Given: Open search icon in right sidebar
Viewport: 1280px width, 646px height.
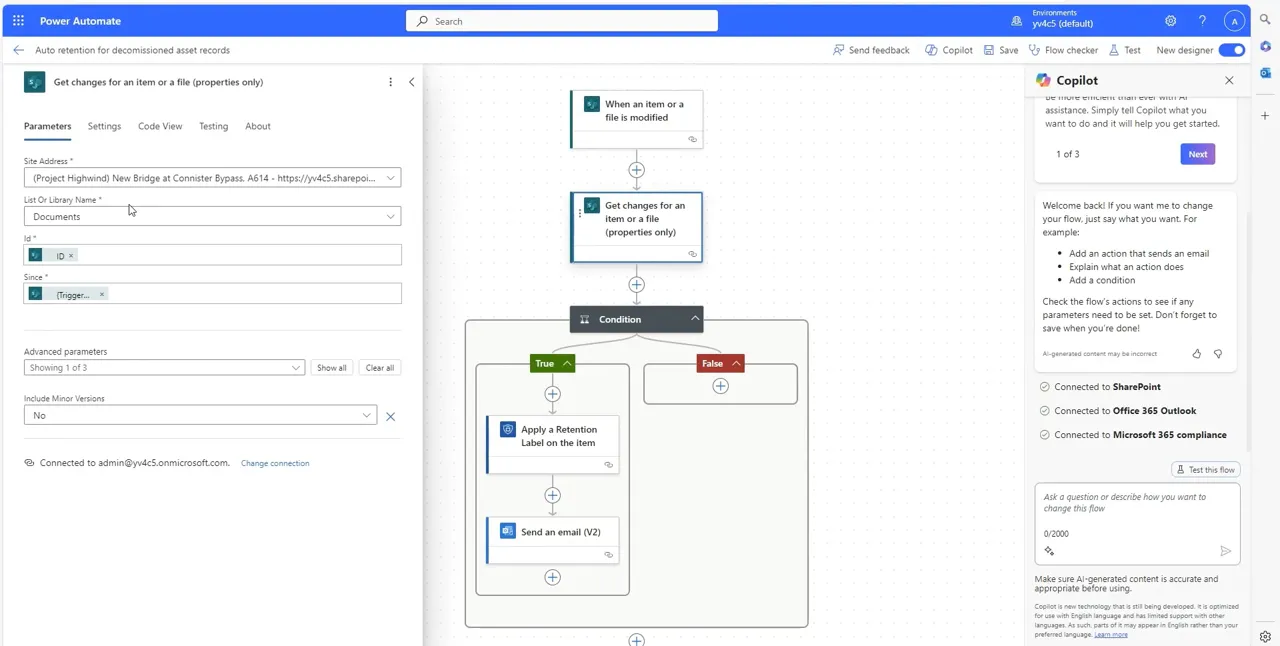Looking at the screenshot, I should [x=1265, y=20].
